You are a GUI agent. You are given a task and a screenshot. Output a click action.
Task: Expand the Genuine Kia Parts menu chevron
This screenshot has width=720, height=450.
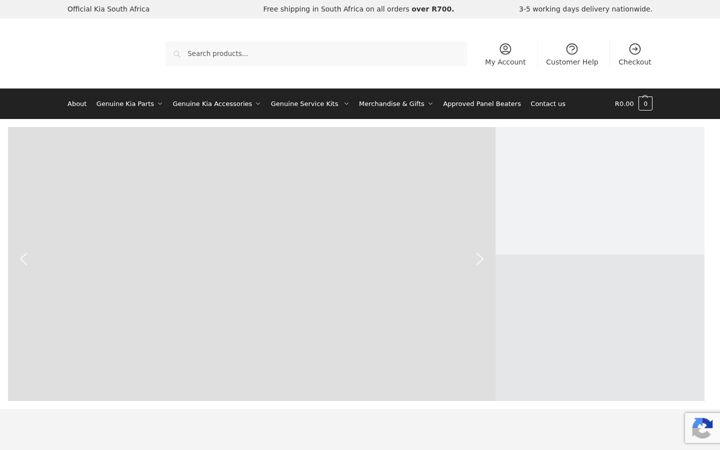click(x=160, y=104)
